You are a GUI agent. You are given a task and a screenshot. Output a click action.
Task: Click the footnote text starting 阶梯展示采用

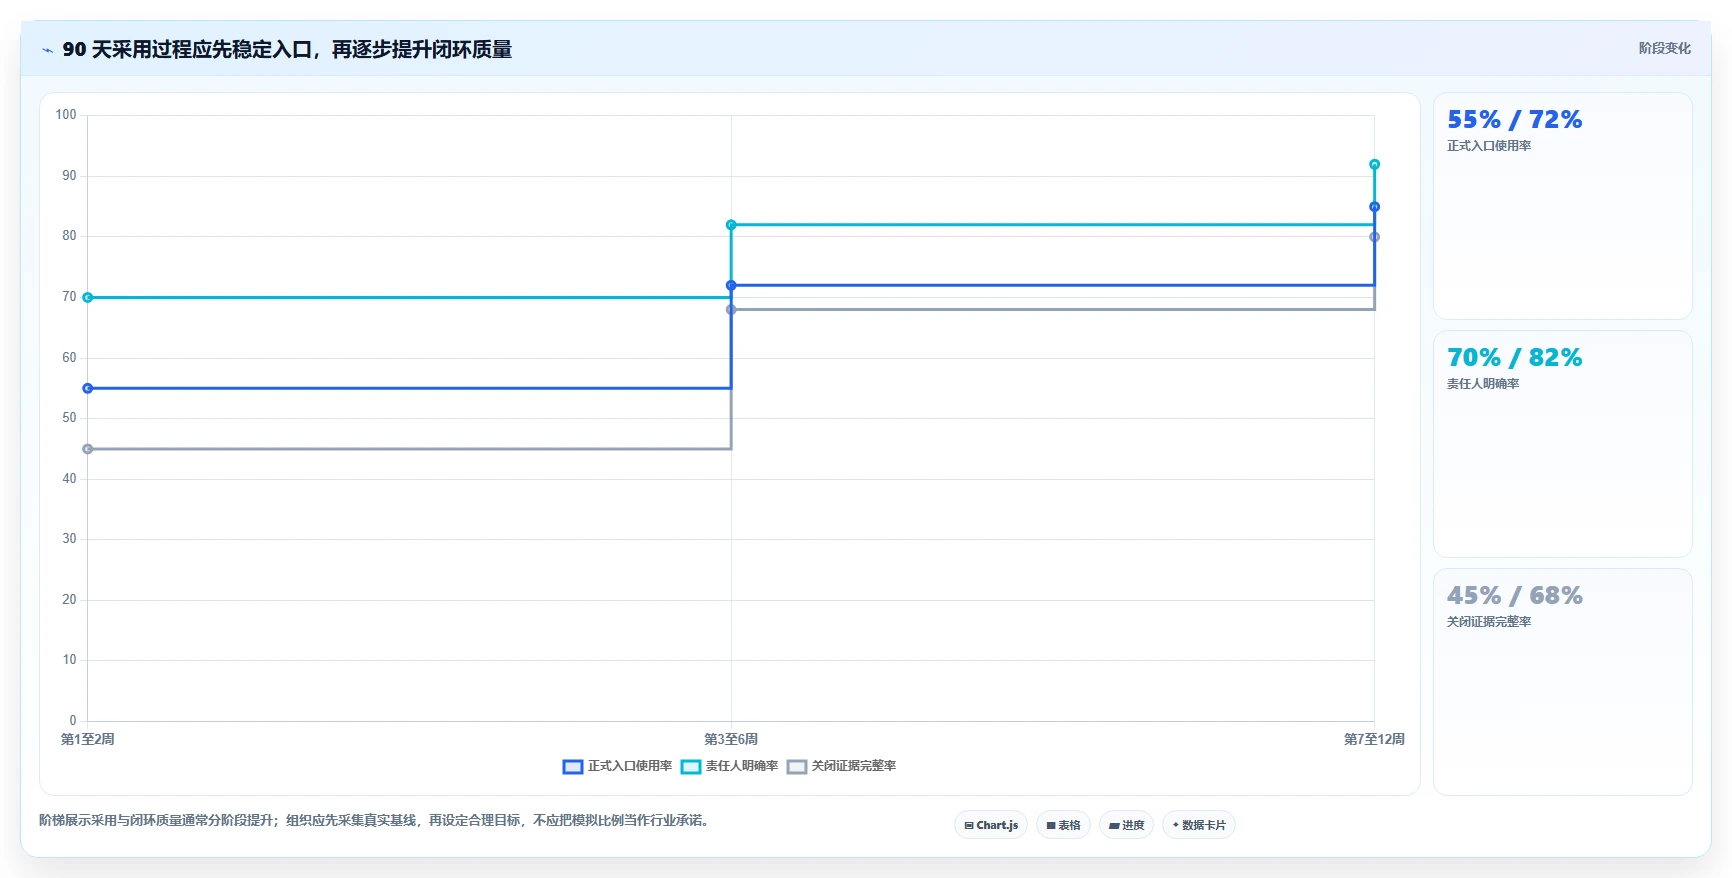click(376, 820)
